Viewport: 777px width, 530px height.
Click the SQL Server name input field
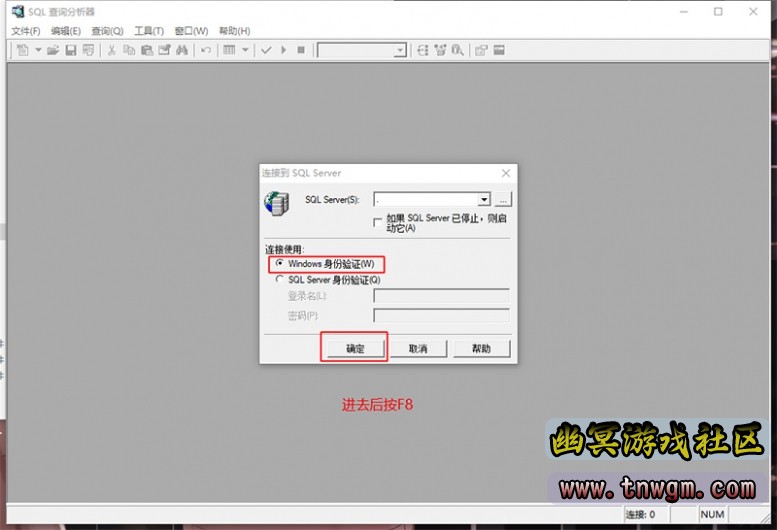click(x=426, y=200)
